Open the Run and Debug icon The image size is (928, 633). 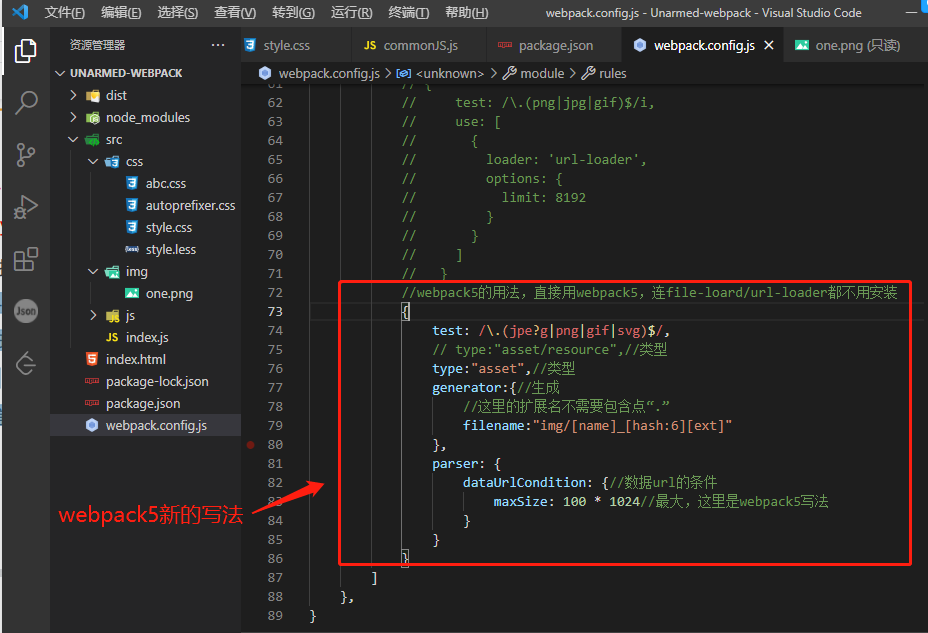[25, 207]
